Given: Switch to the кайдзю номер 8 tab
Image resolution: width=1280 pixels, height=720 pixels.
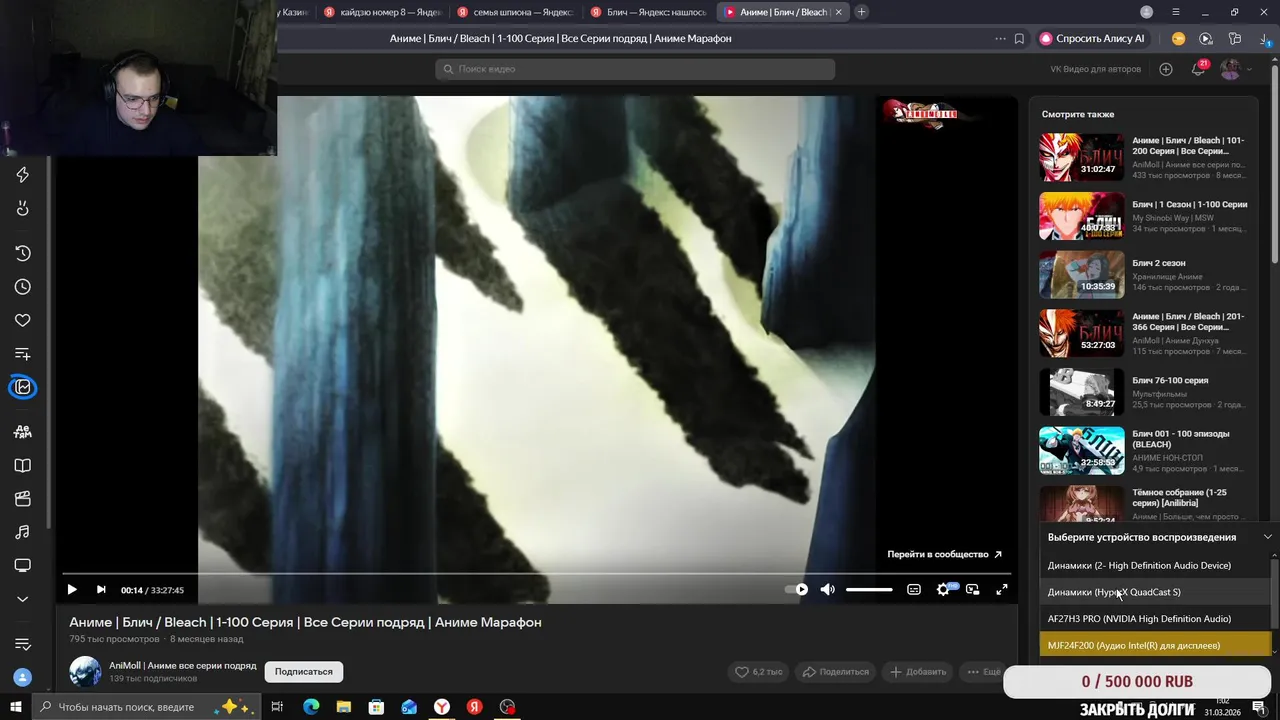Looking at the screenshot, I should 384,12.
